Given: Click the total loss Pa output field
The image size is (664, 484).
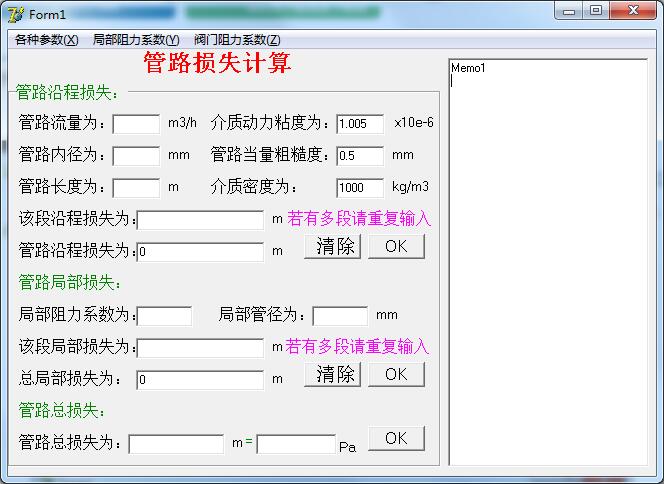Looking at the screenshot, I should [296, 444].
